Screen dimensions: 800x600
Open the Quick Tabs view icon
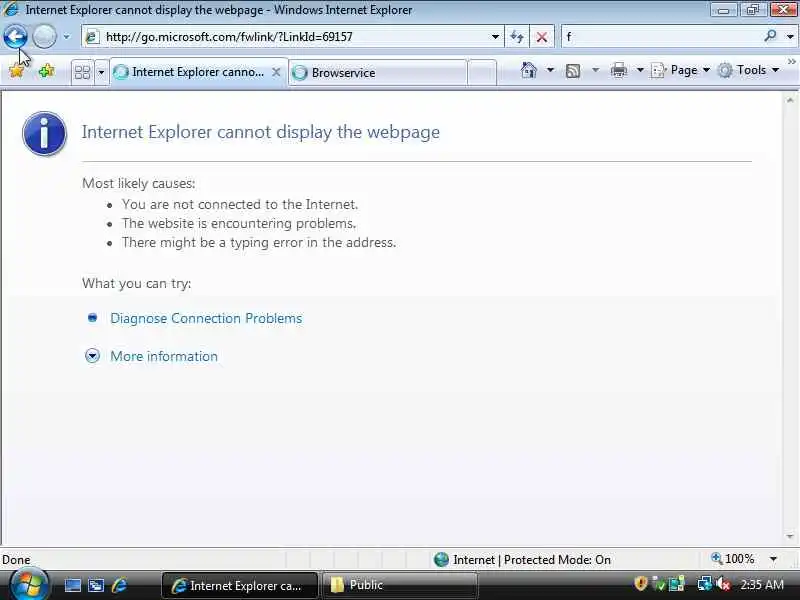tap(82, 72)
